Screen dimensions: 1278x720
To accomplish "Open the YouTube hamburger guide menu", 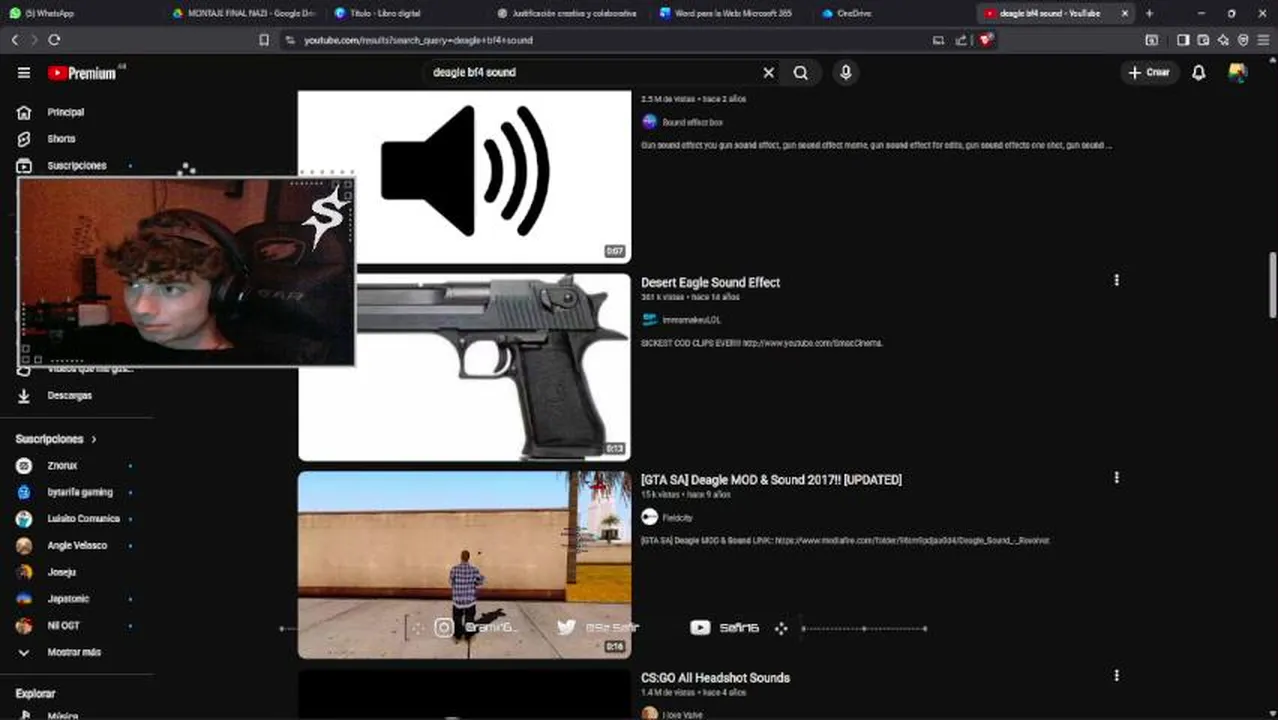I will pyautogui.click(x=24, y=72).
